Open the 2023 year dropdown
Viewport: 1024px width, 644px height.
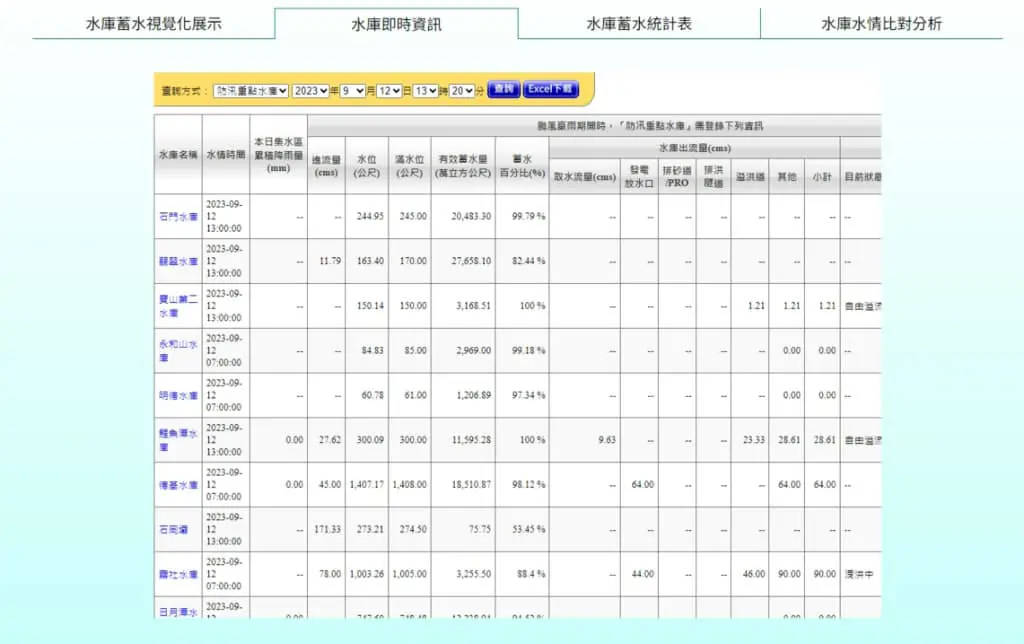pyautogui.click(x=310, y=91)
